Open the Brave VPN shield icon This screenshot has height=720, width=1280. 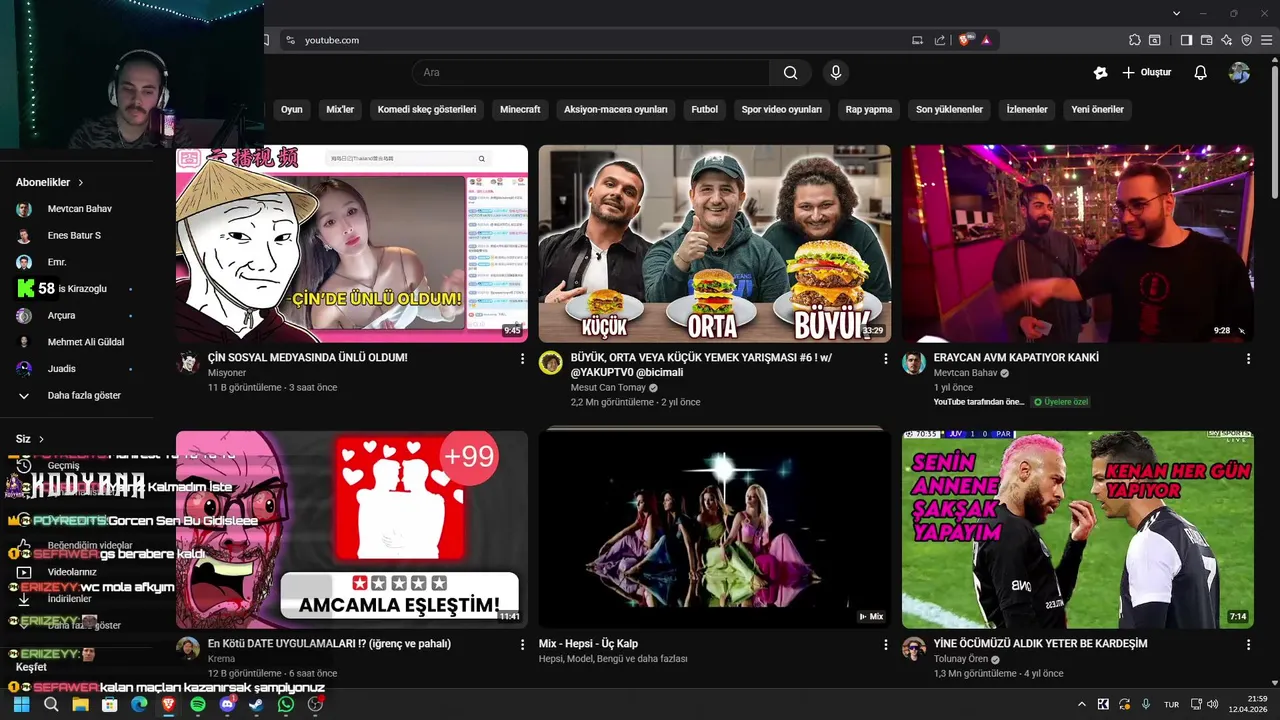(1246, 40)
